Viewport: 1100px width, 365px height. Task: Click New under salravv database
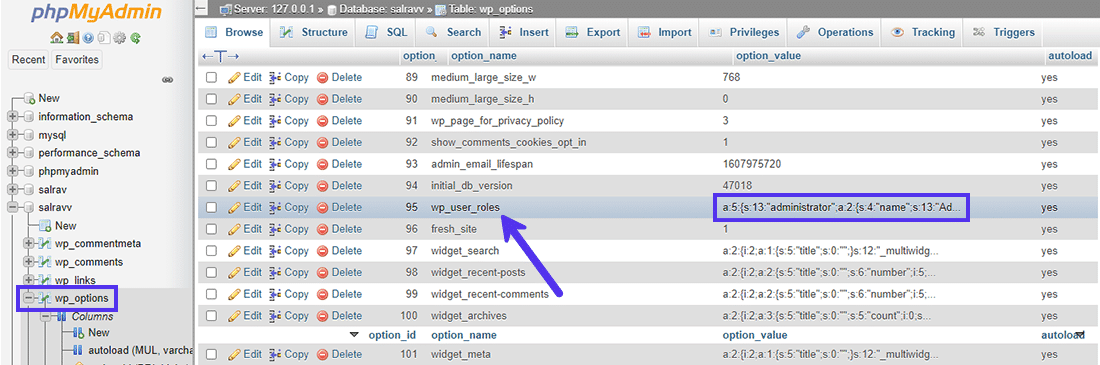[66, 226]
